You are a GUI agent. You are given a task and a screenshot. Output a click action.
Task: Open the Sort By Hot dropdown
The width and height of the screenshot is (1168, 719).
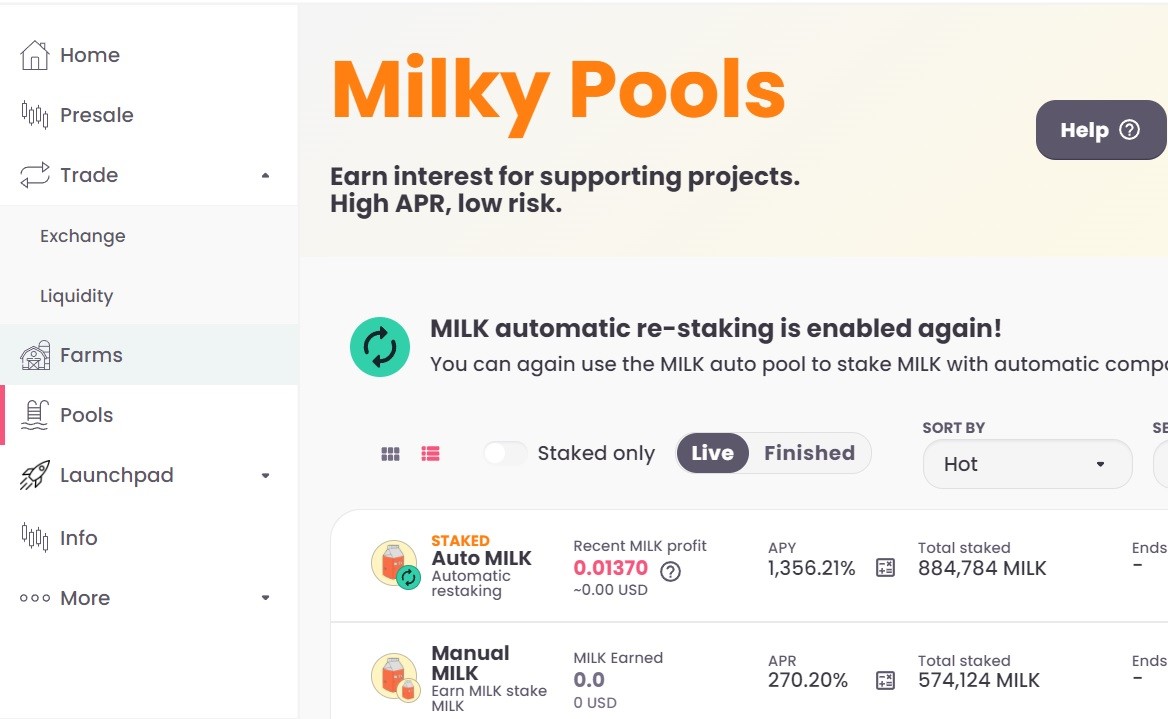pyautogui.click(x=1027, y=464)
